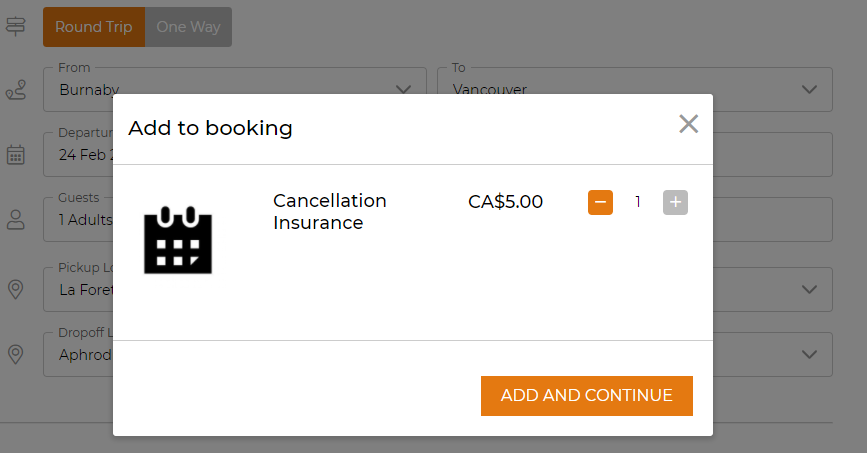Click the route icon beside From
867x453 pixels.
(x=15, y=90)
